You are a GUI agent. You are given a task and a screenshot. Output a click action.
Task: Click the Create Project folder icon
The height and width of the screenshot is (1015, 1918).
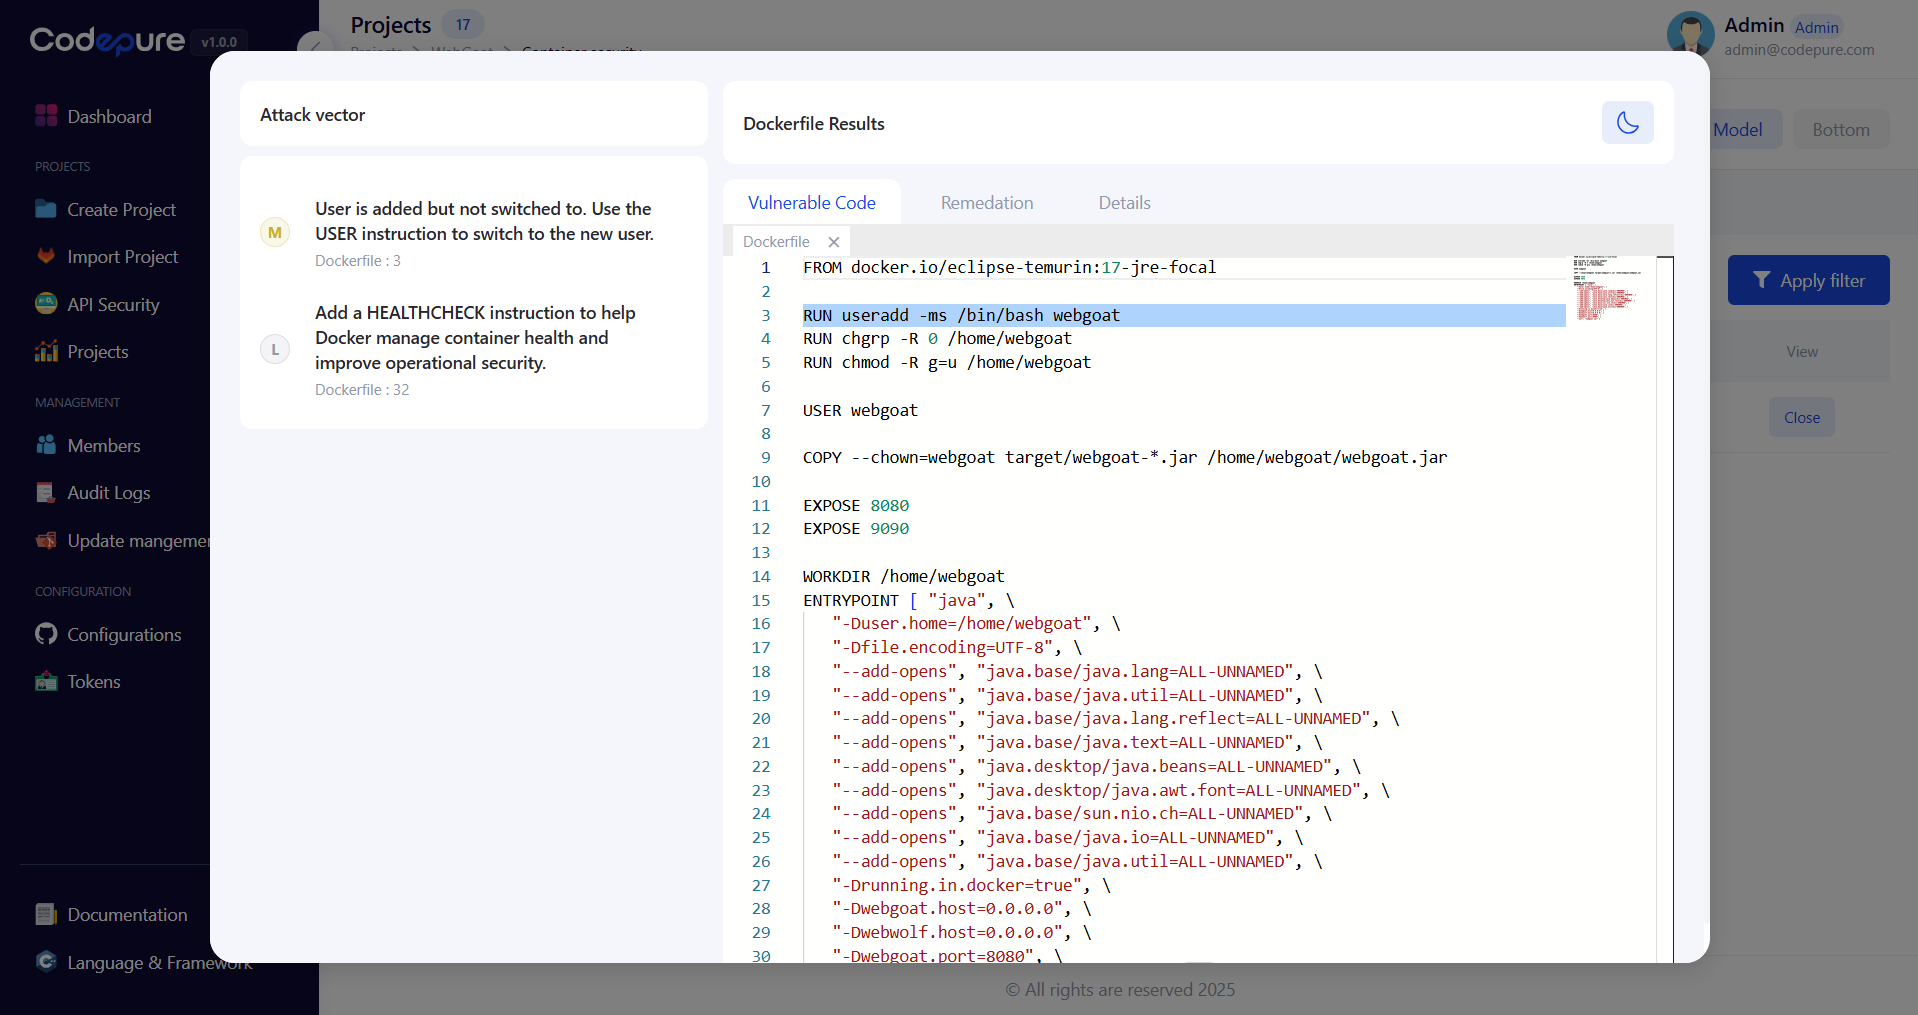tap(46, 209)
